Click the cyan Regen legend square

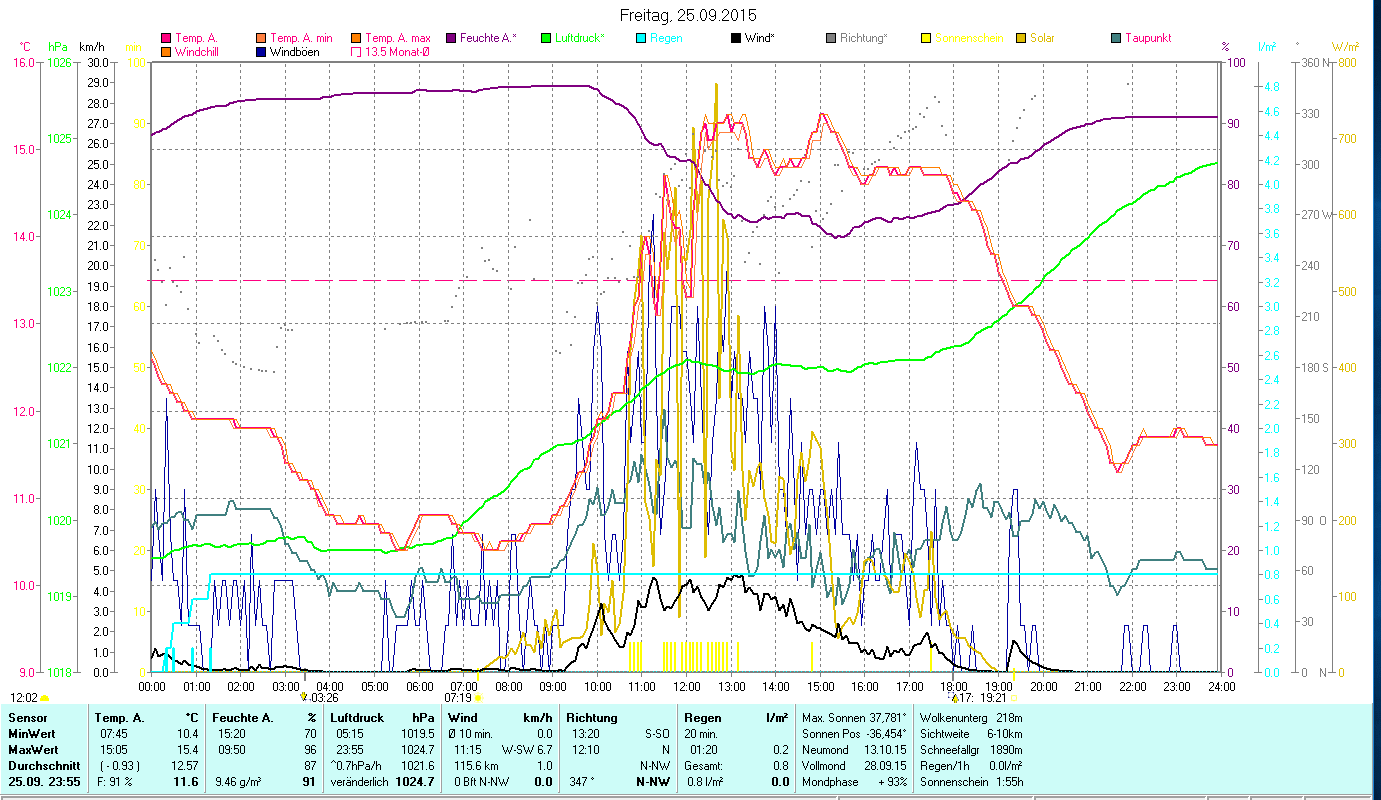(641, 38)
